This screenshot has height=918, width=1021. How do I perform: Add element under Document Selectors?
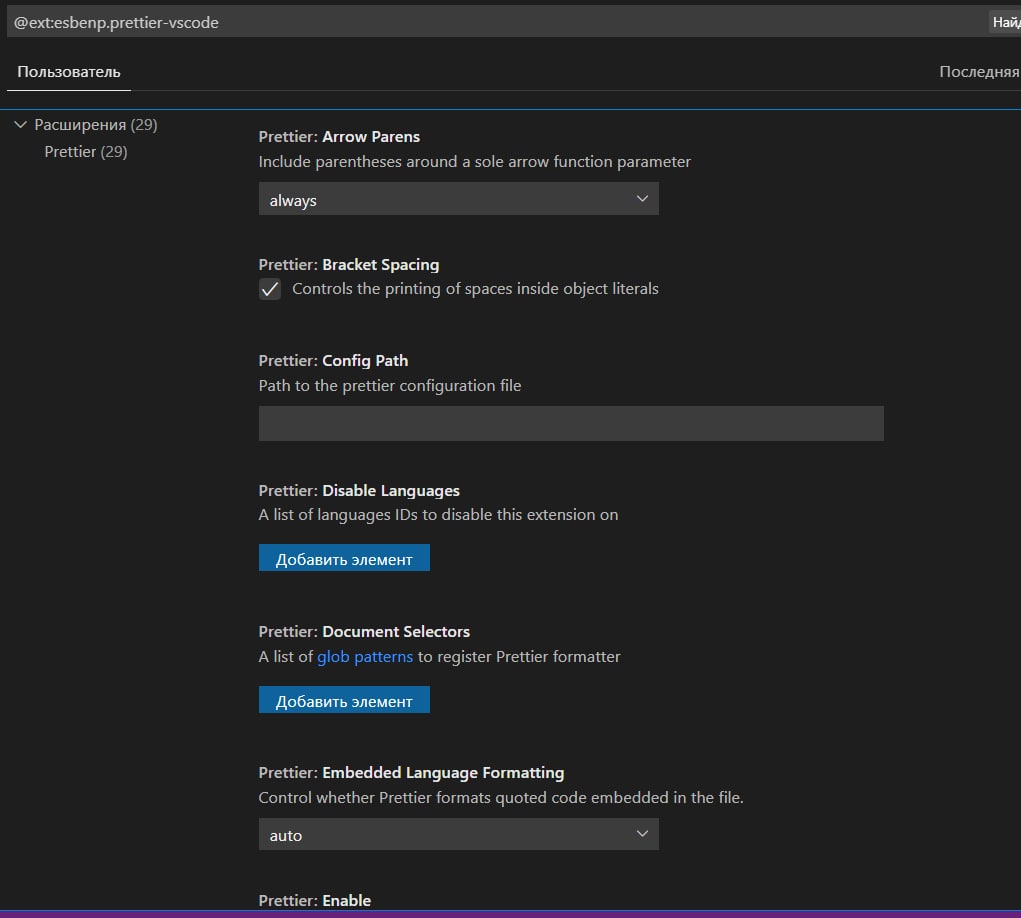pyautogui.click(x=344, y=700)
